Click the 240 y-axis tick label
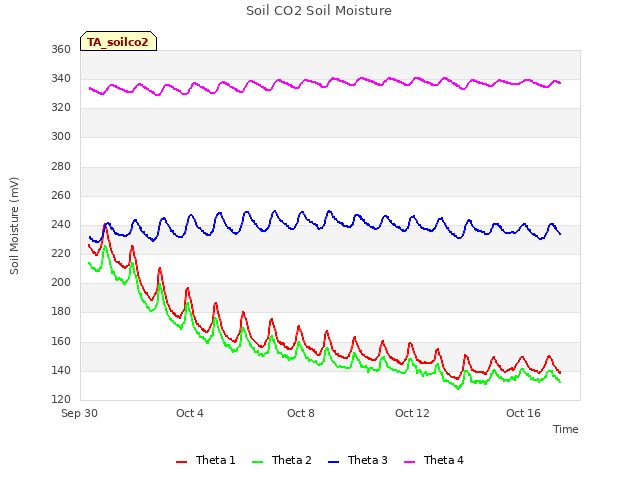 (61, 224)
